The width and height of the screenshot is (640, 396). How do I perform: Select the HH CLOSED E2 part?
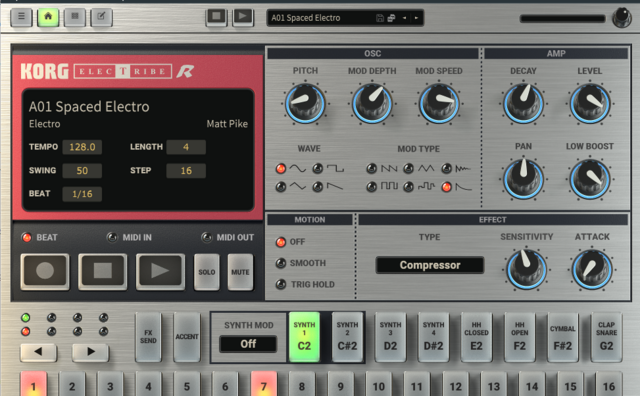pos(476,337)
